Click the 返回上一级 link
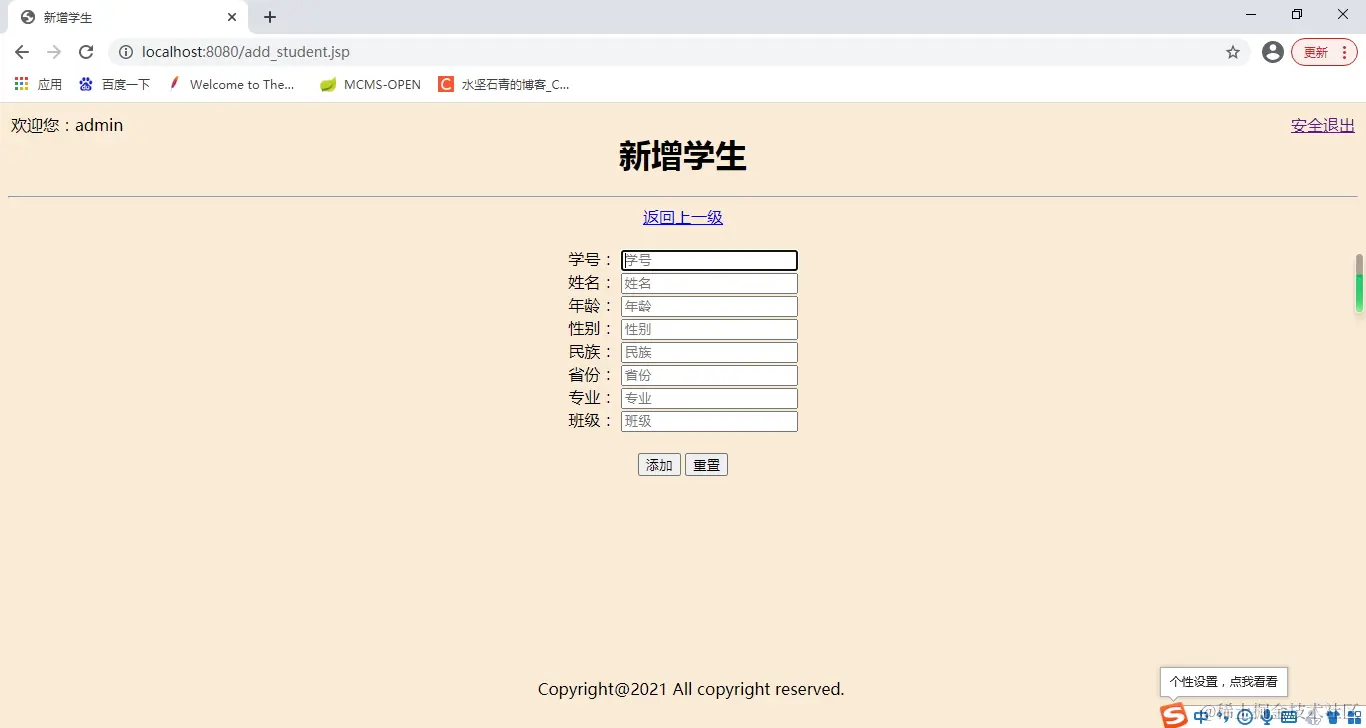Screen dimensions: 1366x728 (x=683, y=217)
